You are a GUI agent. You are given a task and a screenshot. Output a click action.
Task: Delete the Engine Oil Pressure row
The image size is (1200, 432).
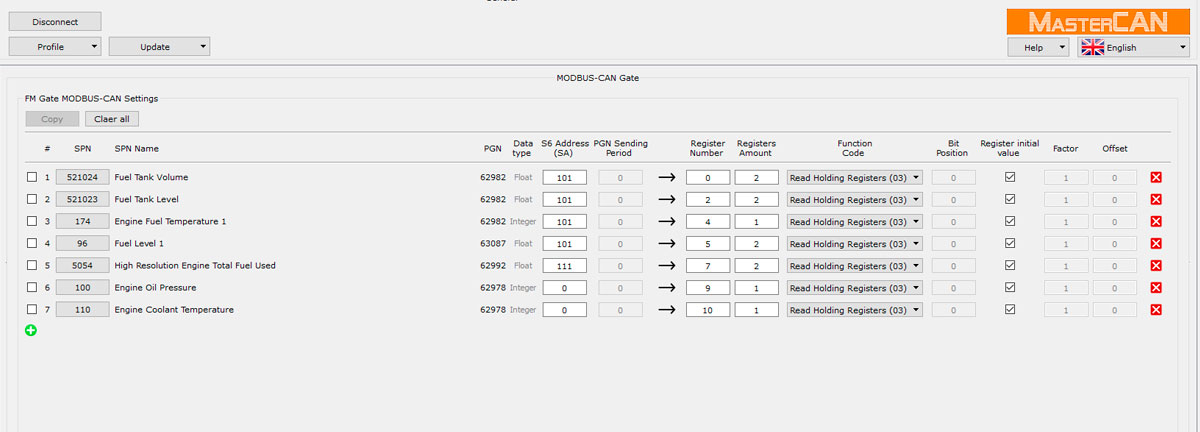1156,287
